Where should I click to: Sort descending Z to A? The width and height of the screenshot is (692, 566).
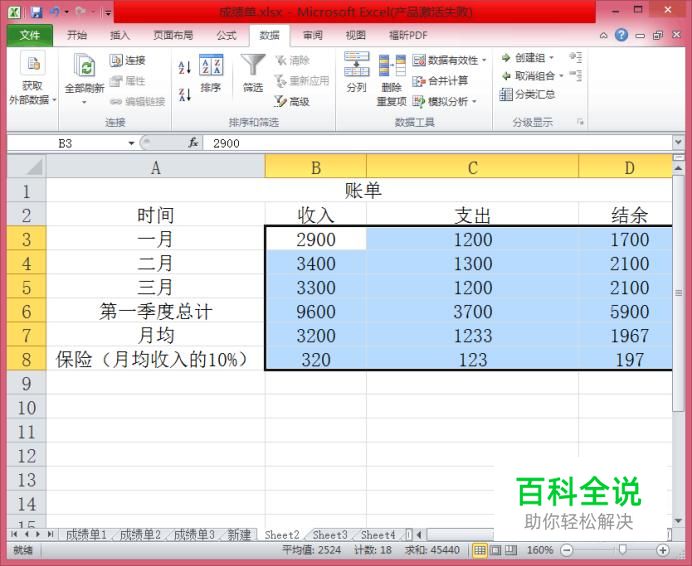click(x=184, y=94)
